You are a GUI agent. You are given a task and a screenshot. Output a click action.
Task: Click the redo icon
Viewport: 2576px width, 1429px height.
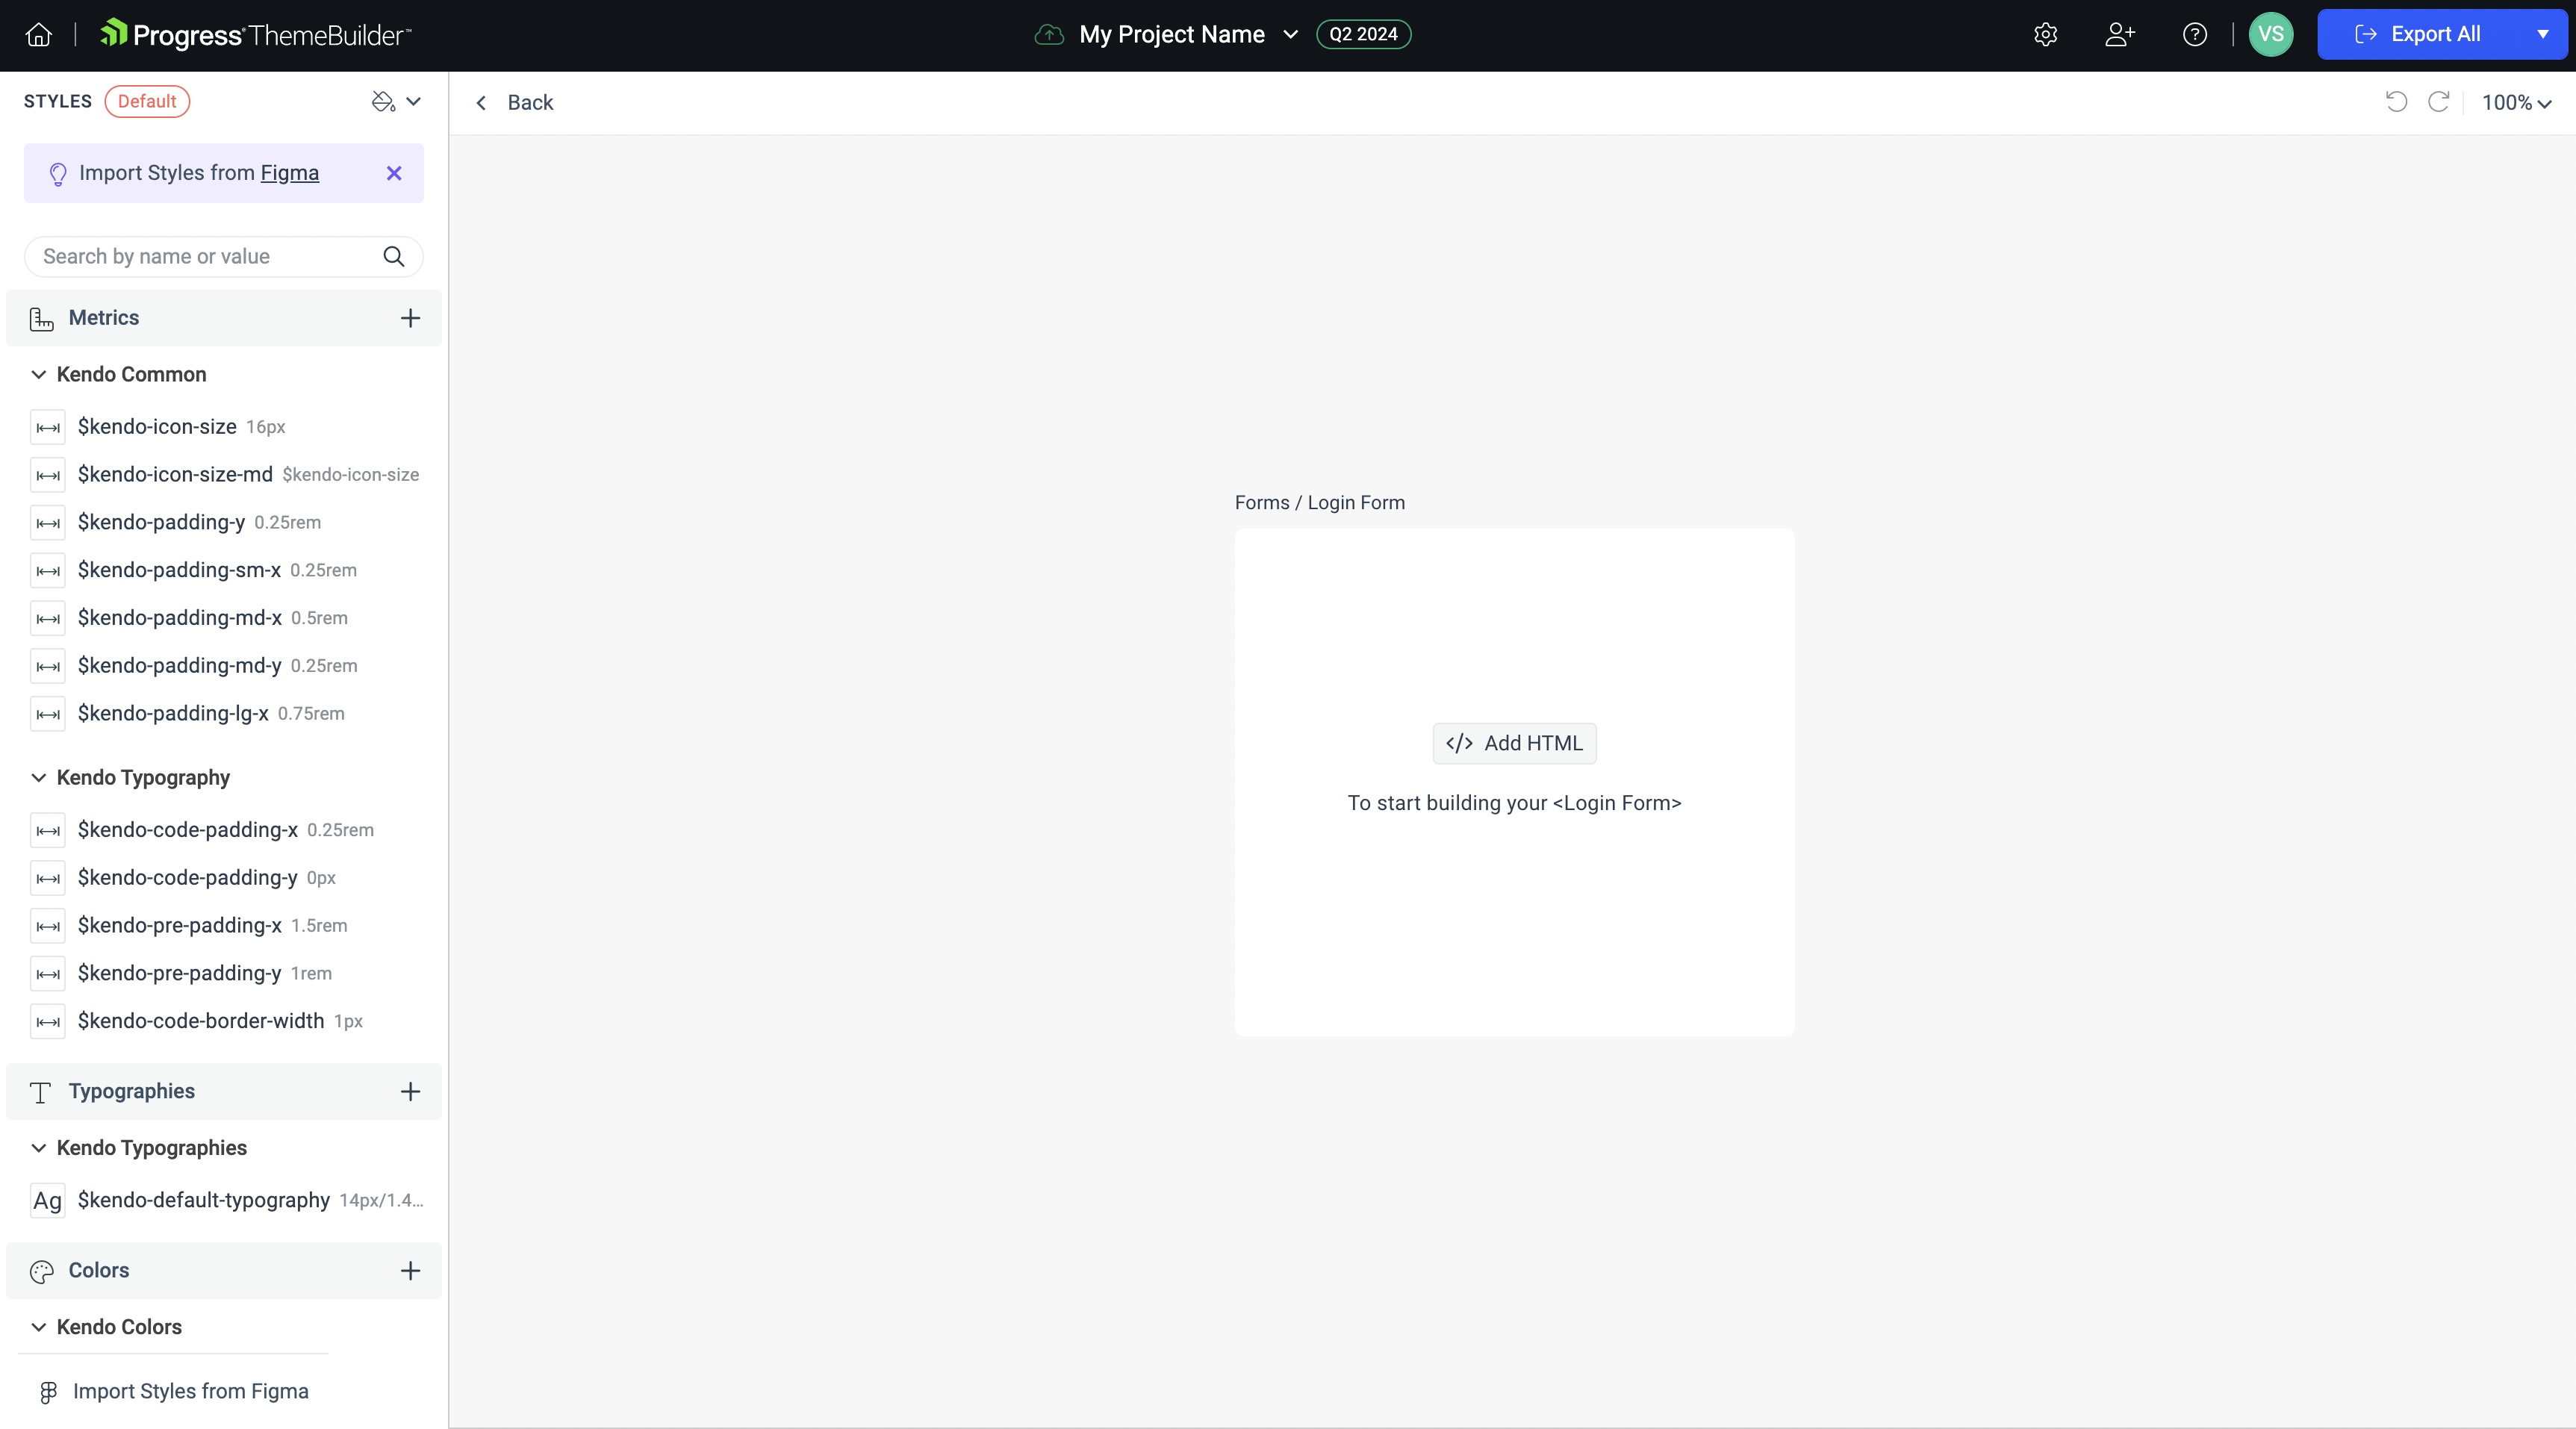point(2438,102)
